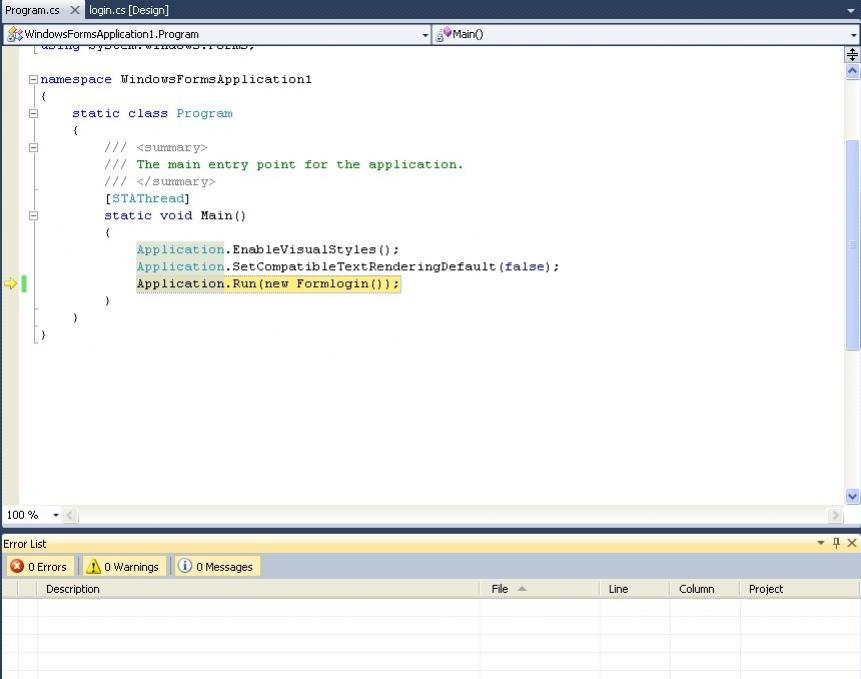Open the 100 % zoom dropdown

coord(55,515)
